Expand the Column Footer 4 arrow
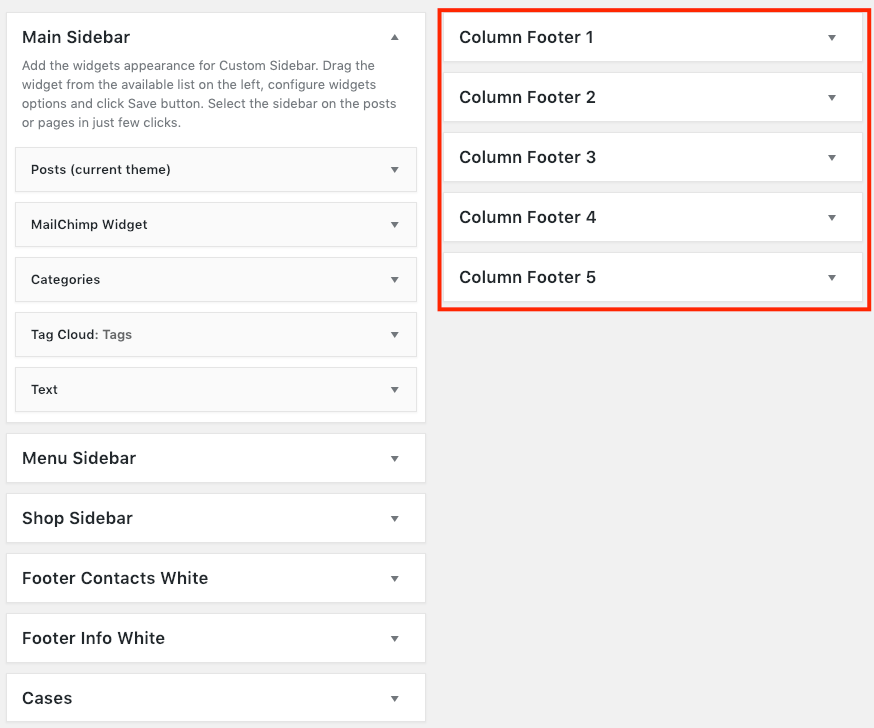The height and width of the screenshot is (728, 874). pos(832,217)
